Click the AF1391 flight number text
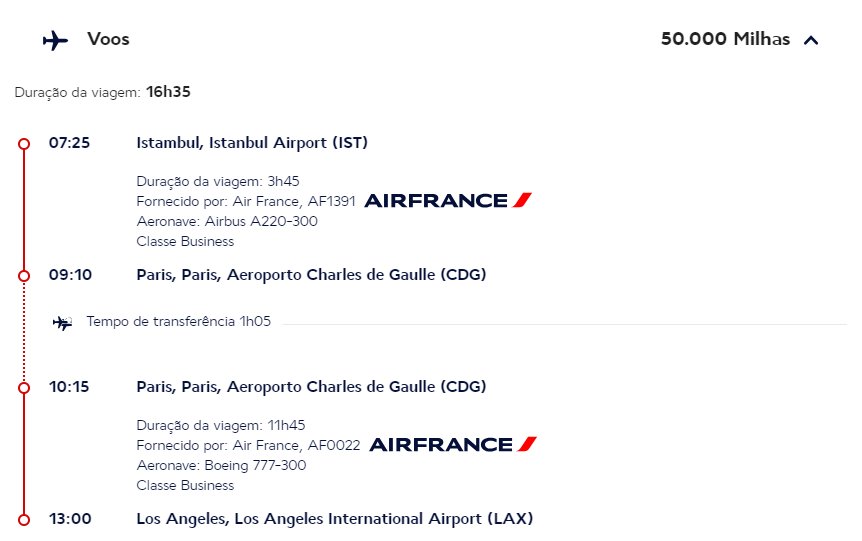Screen dimensions: 862x541 pos(331,202)
